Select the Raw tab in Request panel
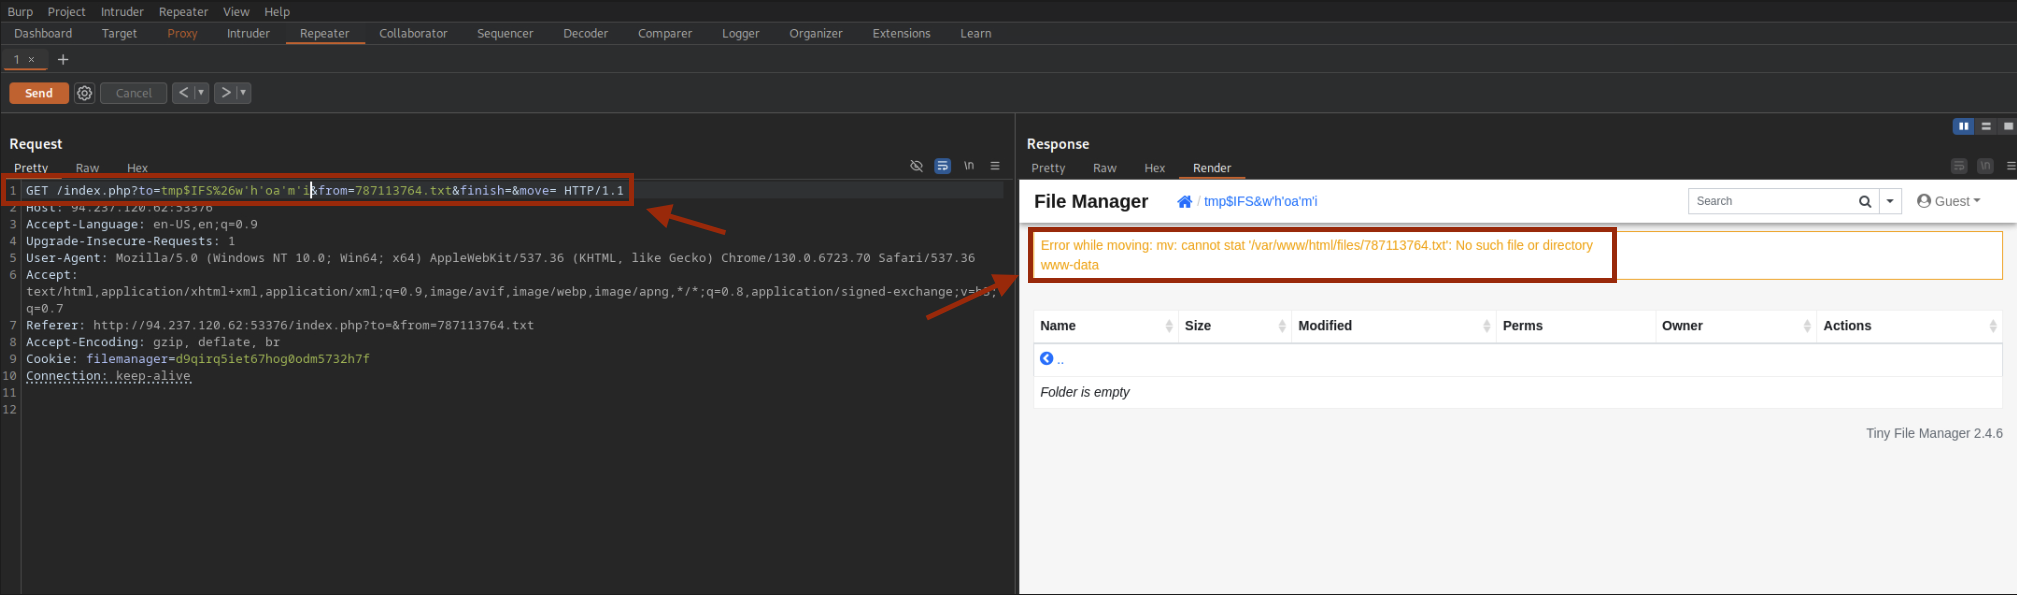This screenshot has width=2017, height=595. (x=88, y=168)
